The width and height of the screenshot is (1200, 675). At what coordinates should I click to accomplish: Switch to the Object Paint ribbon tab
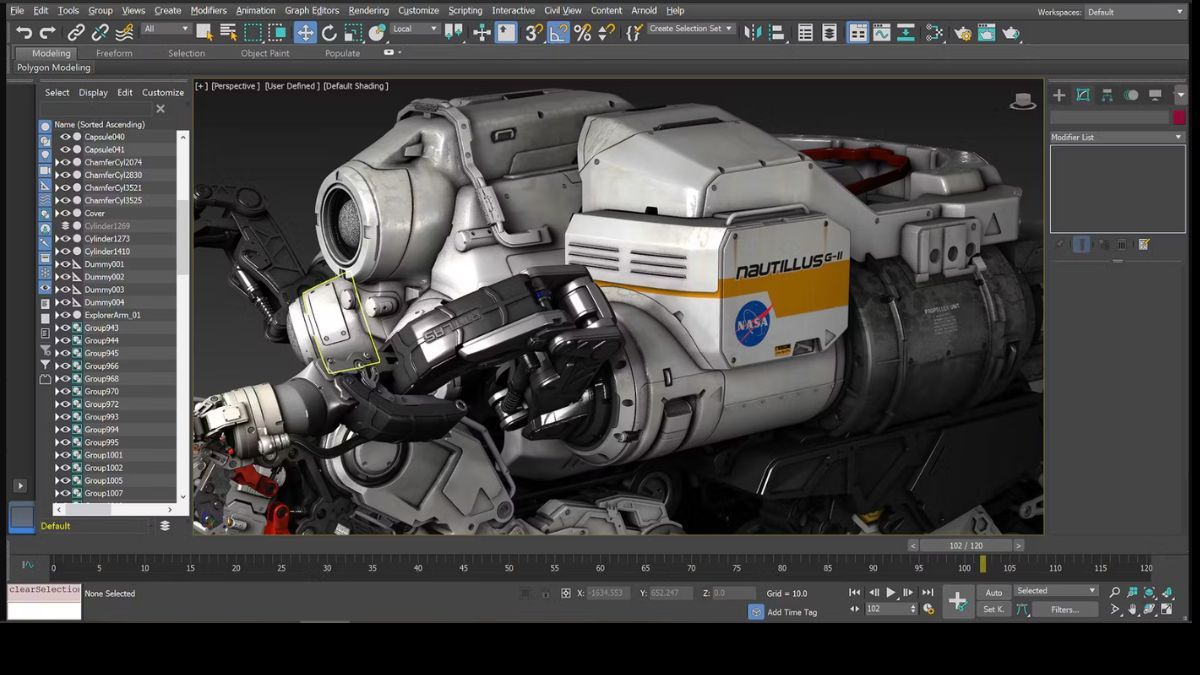[x=265, y=54]
